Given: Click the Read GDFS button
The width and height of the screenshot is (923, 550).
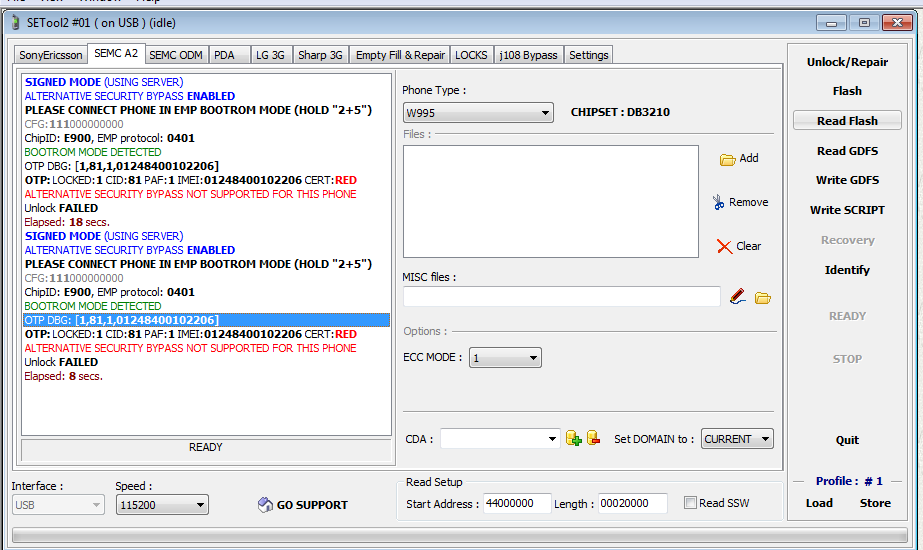Looking at the screenshot, I should pos(847,151).
